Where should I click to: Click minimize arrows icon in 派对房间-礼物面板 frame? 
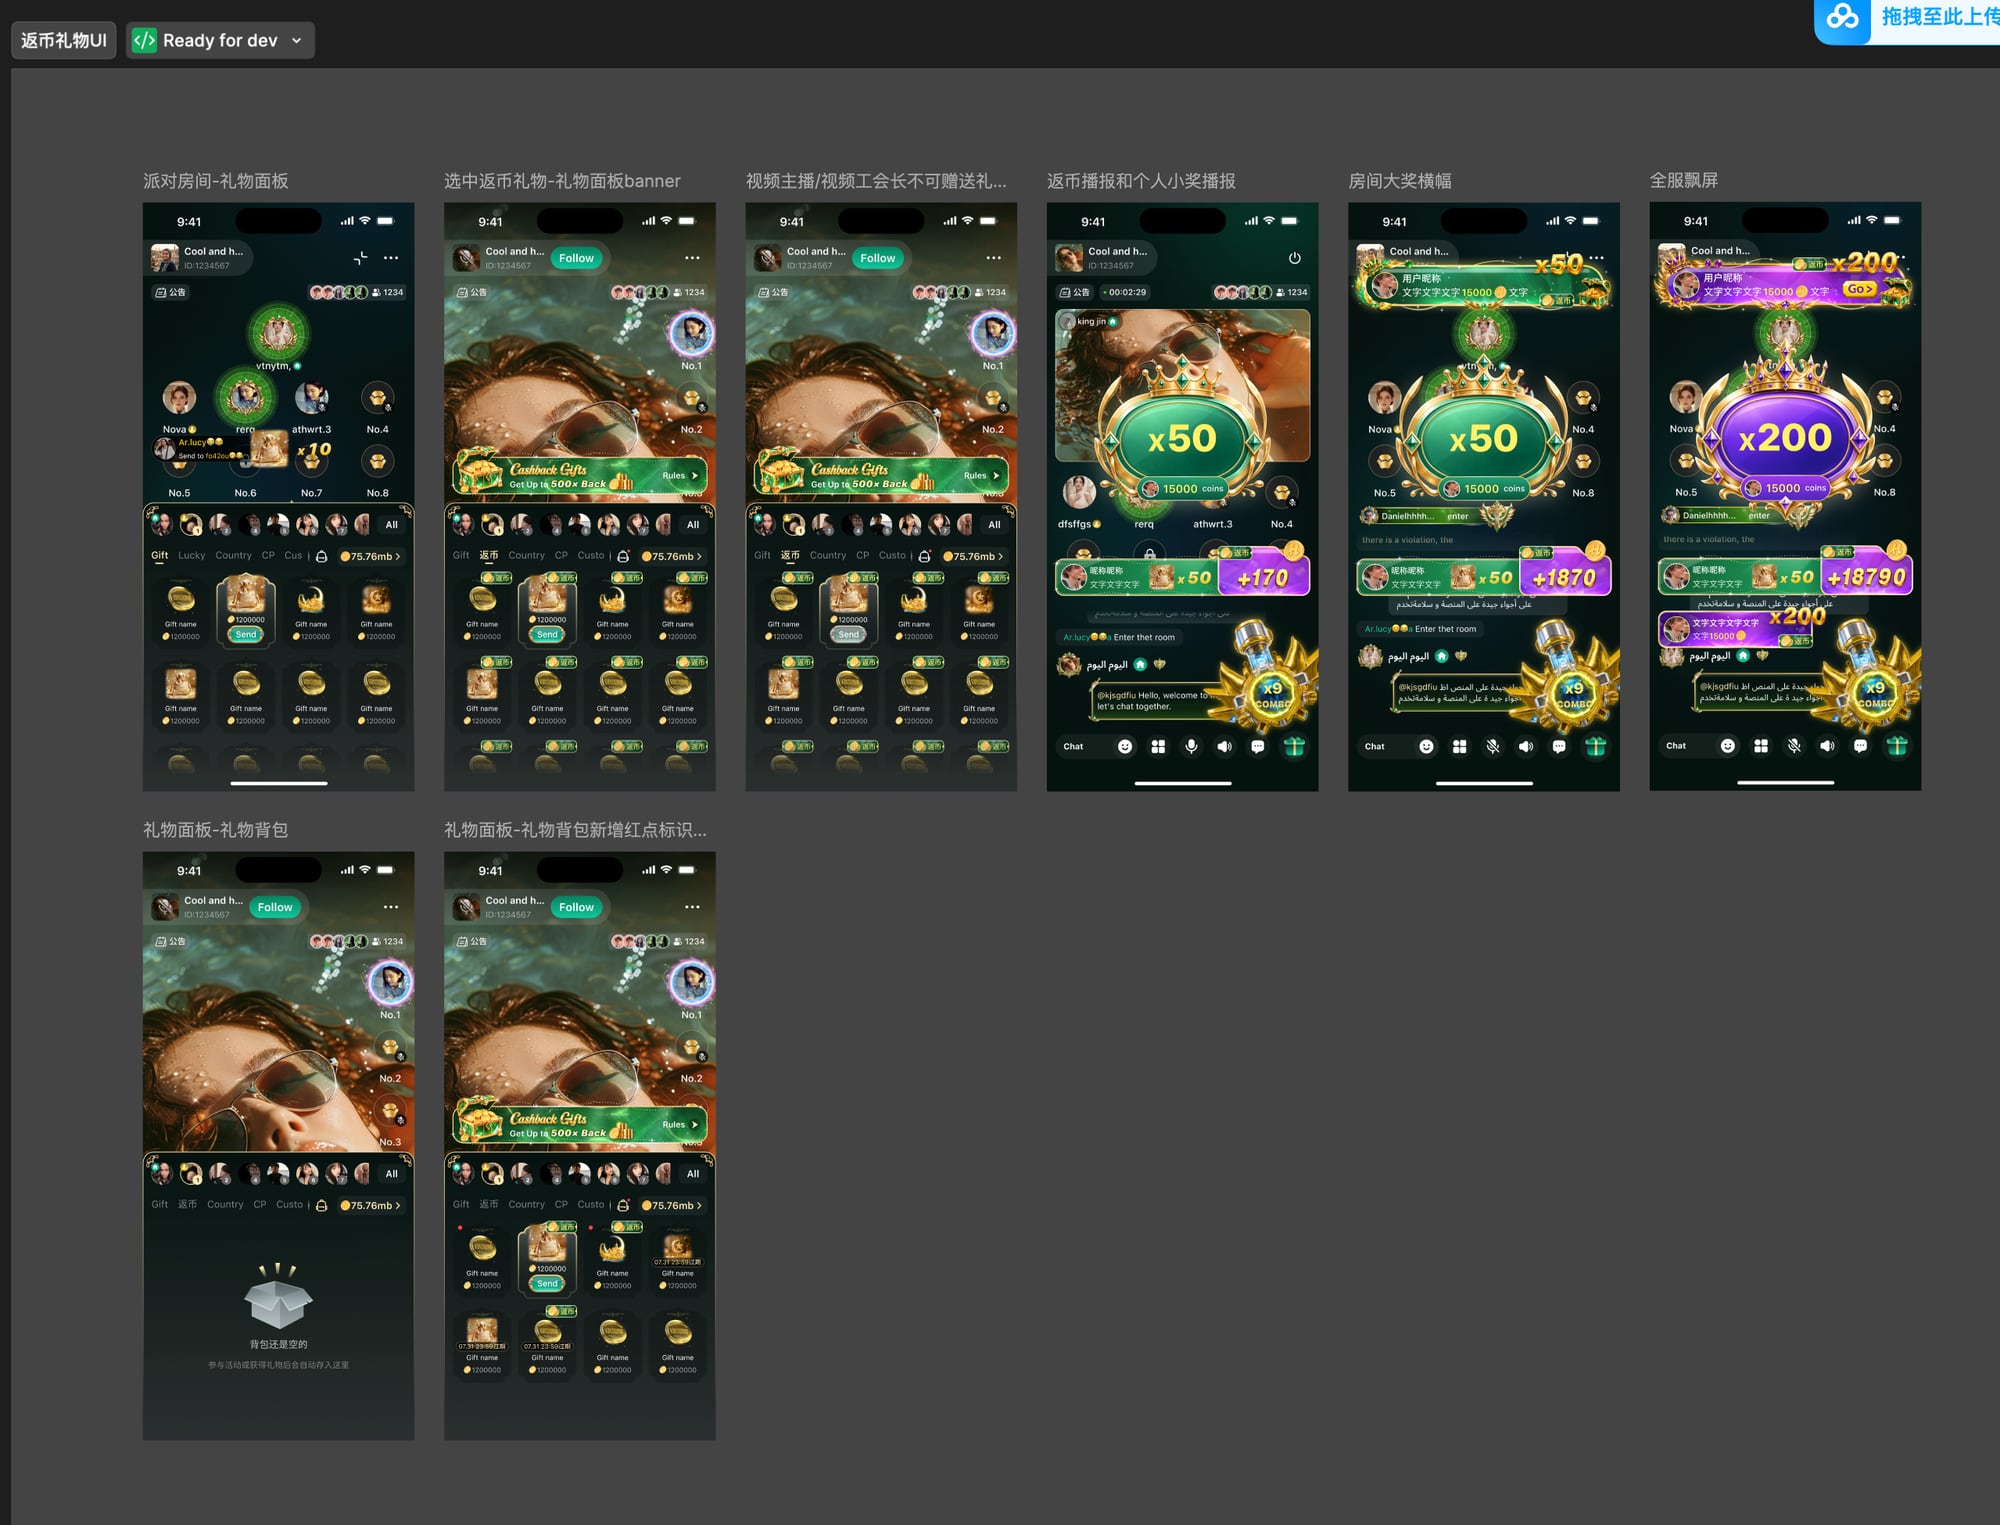360,258
